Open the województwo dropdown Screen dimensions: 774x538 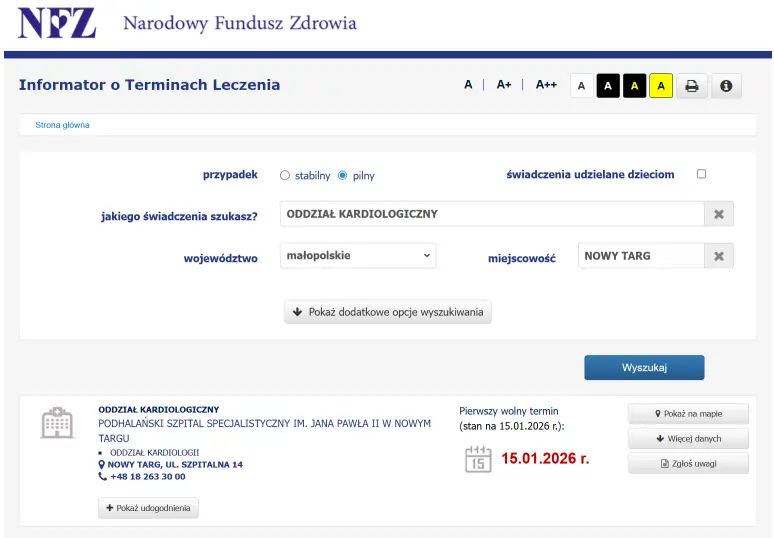pos(358,256)
